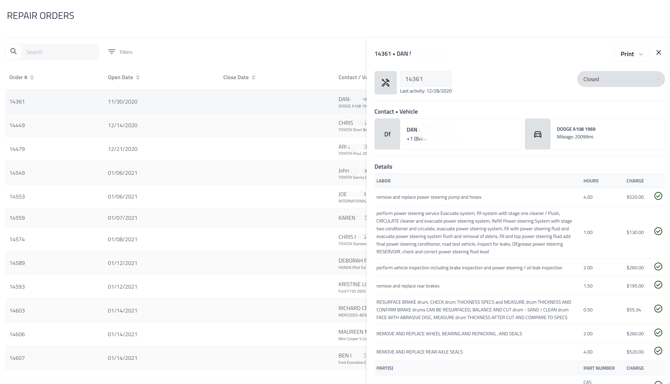The image size is (670, 384).
Task: Click contact DEBORAH in list
Action: click(x=352, y=261)
